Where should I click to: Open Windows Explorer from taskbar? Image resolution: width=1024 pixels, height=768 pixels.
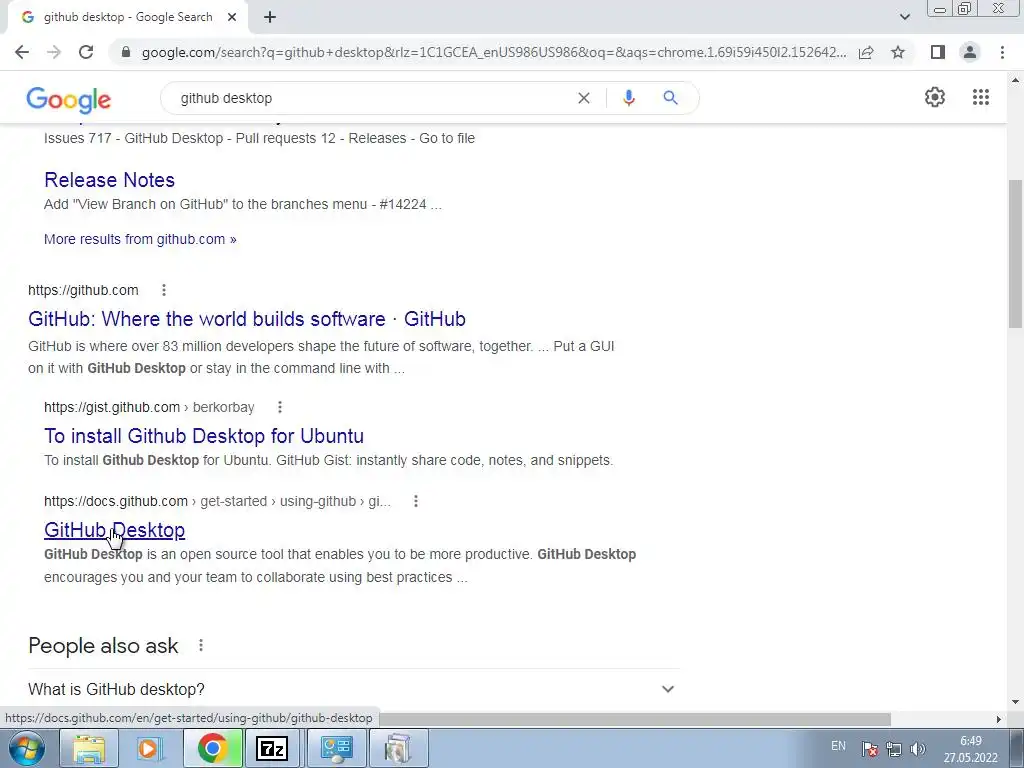click(x=89, y=748)
